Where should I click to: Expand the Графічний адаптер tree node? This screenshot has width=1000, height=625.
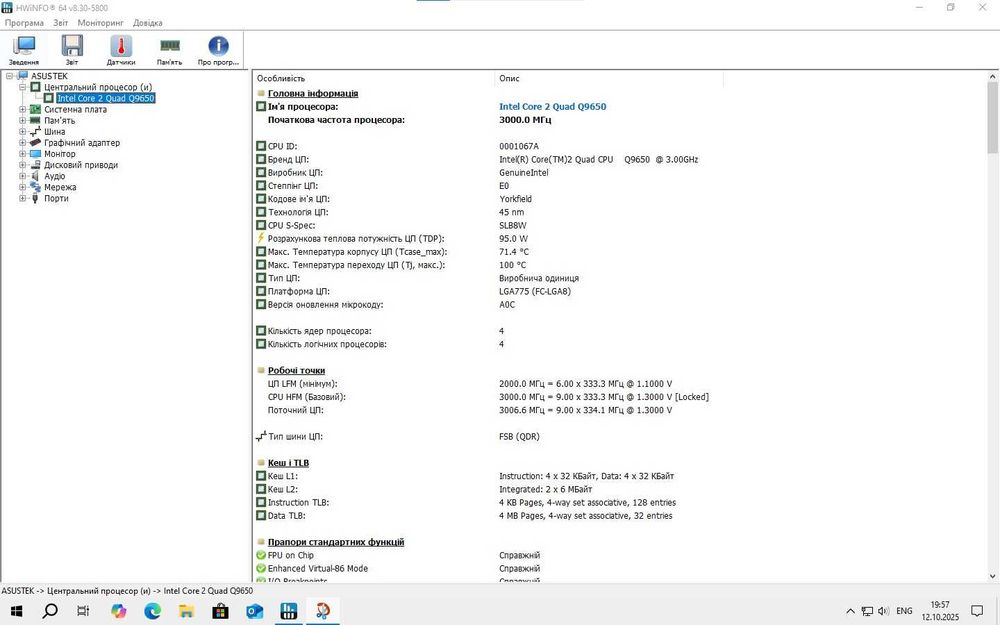[x=22, y=143]
